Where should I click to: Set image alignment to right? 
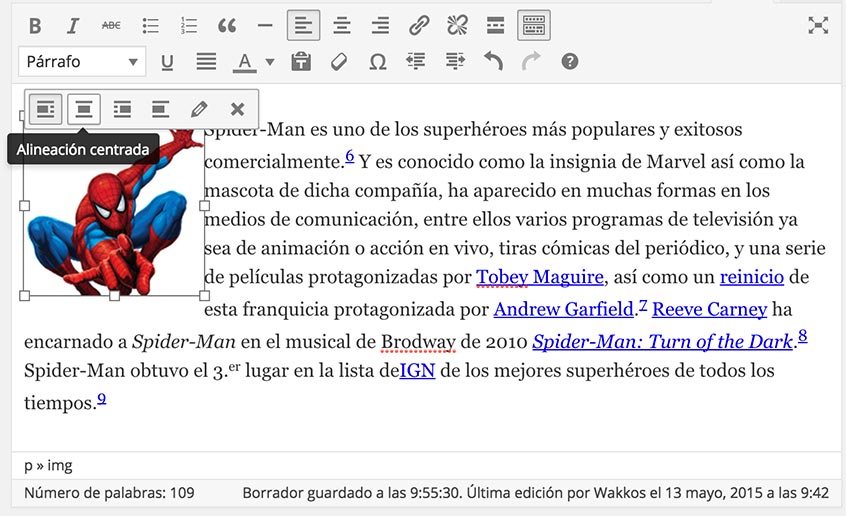point(122,110)
